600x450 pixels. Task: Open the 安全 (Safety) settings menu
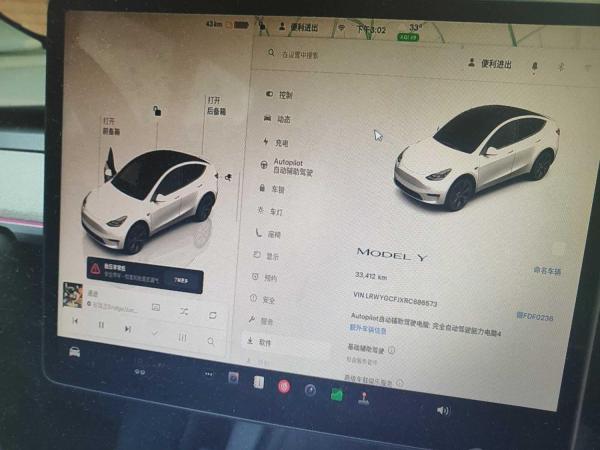pos(262,299)
